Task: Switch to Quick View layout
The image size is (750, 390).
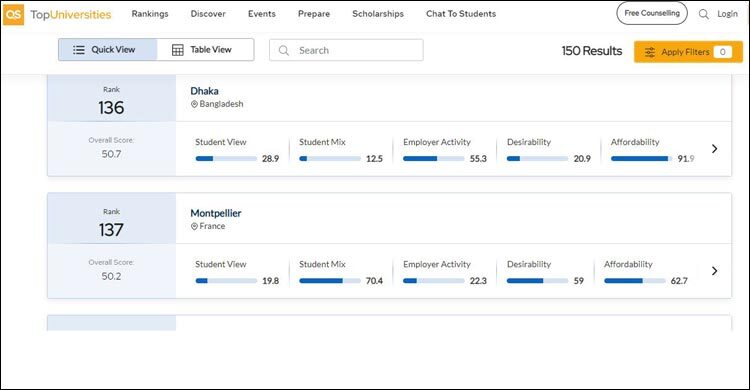Action: (108, 50)
